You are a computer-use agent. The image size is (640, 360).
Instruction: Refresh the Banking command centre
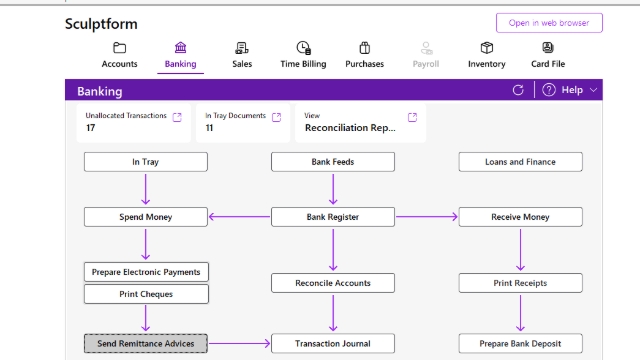coord(518,90)
